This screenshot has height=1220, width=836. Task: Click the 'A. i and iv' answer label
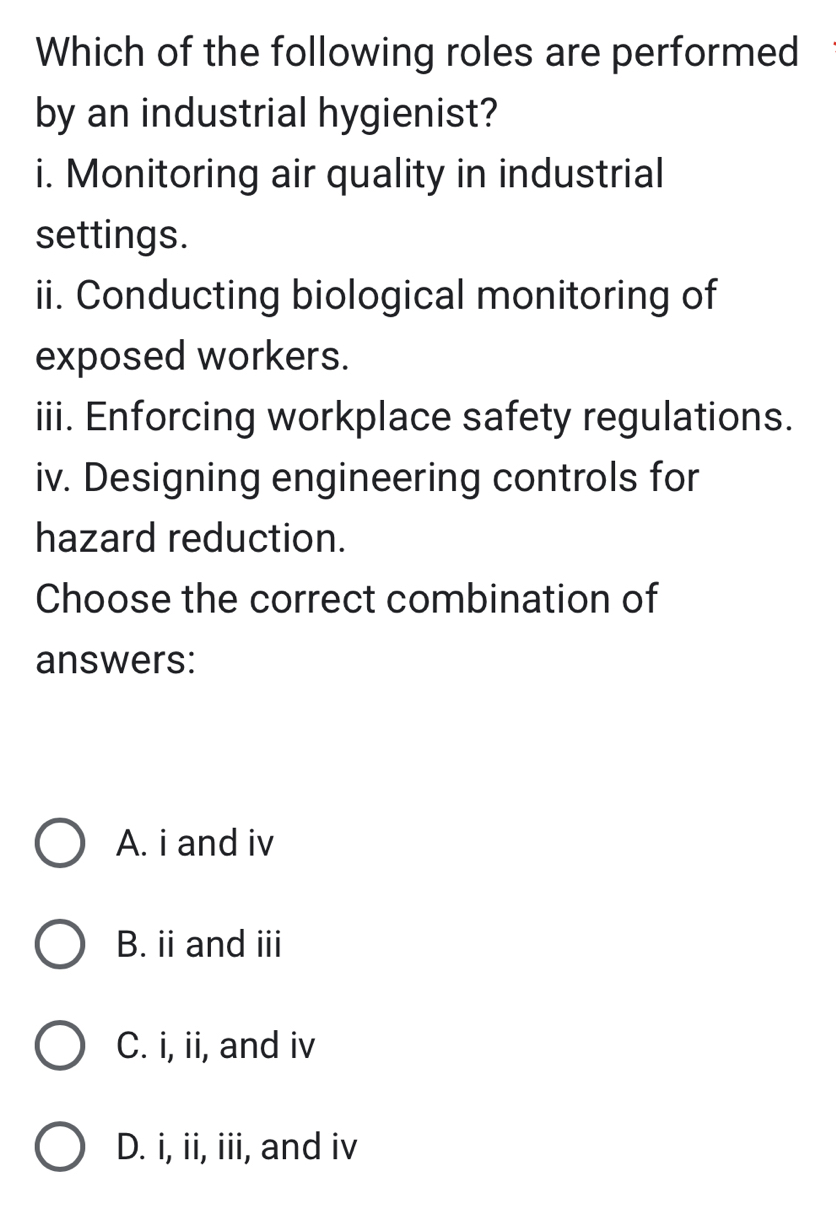point(194,844)
